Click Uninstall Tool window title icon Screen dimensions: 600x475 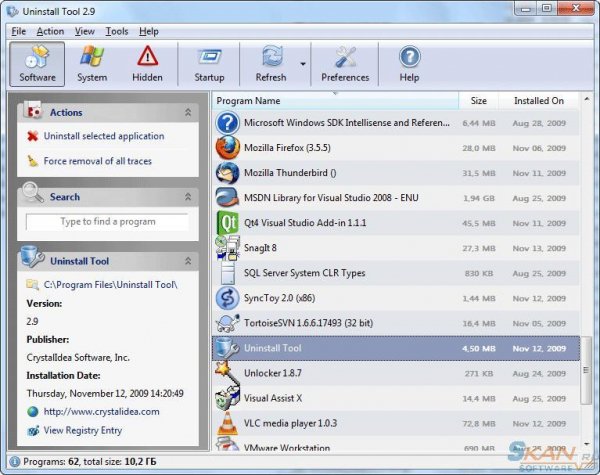12,11
